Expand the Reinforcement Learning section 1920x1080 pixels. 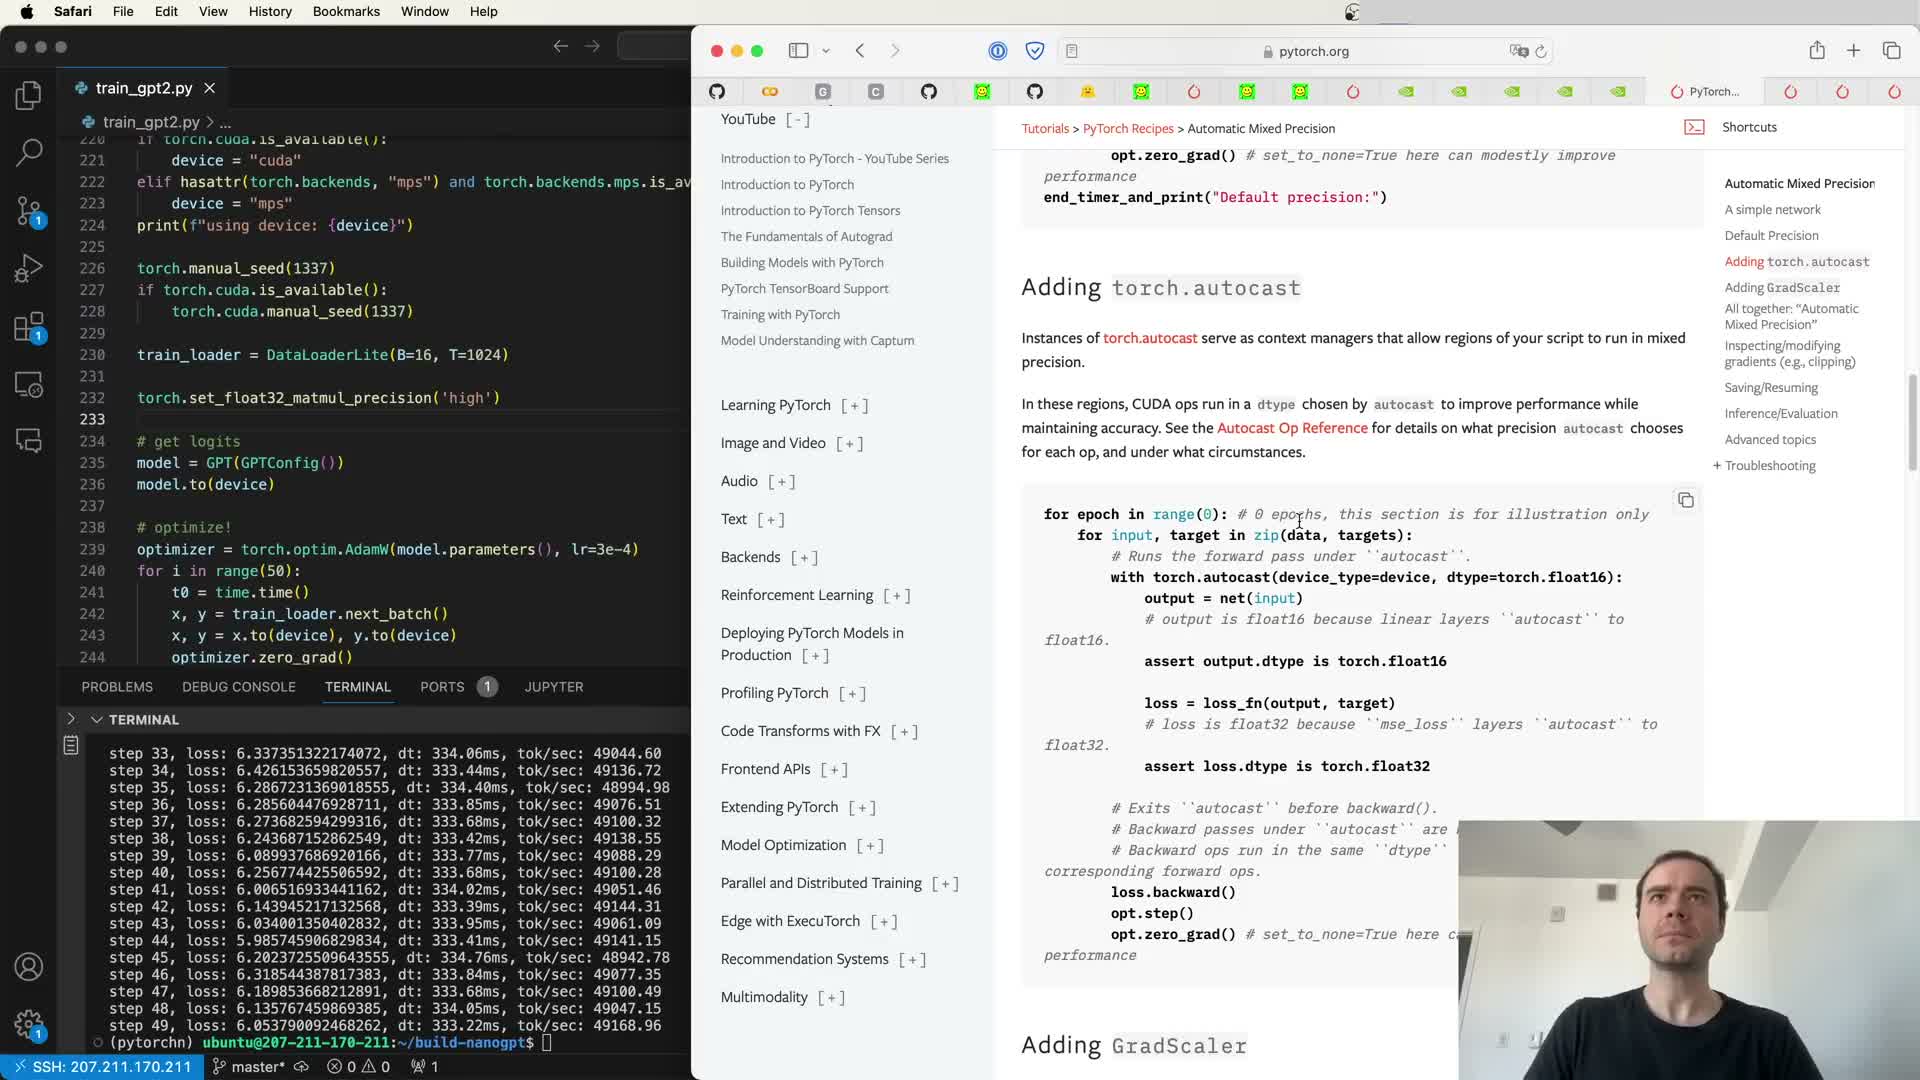click(896, 595)
